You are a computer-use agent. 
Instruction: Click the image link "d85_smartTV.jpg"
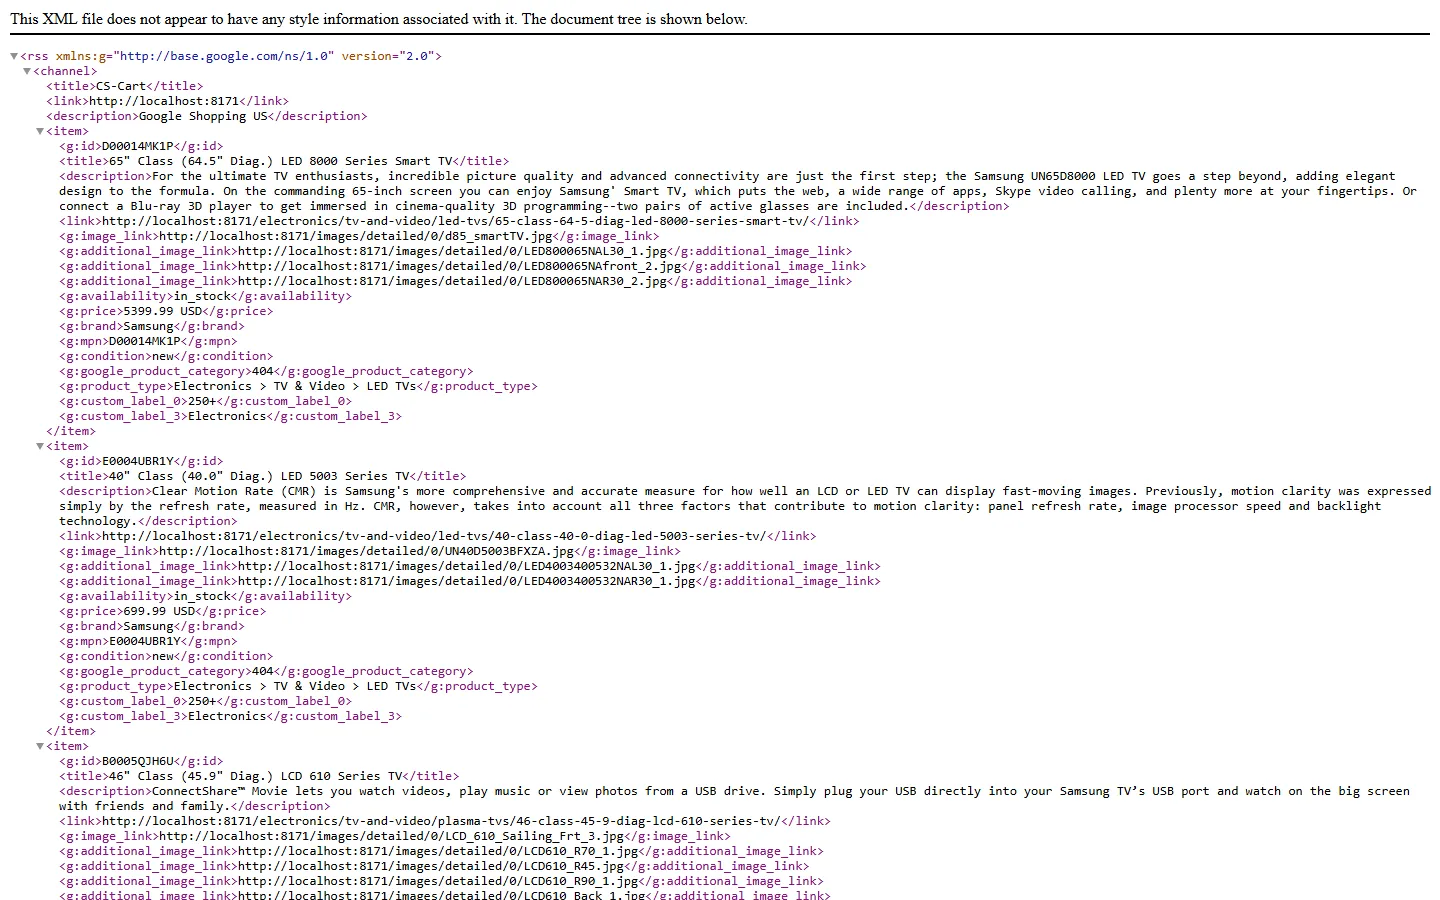(x=355, y=236)
